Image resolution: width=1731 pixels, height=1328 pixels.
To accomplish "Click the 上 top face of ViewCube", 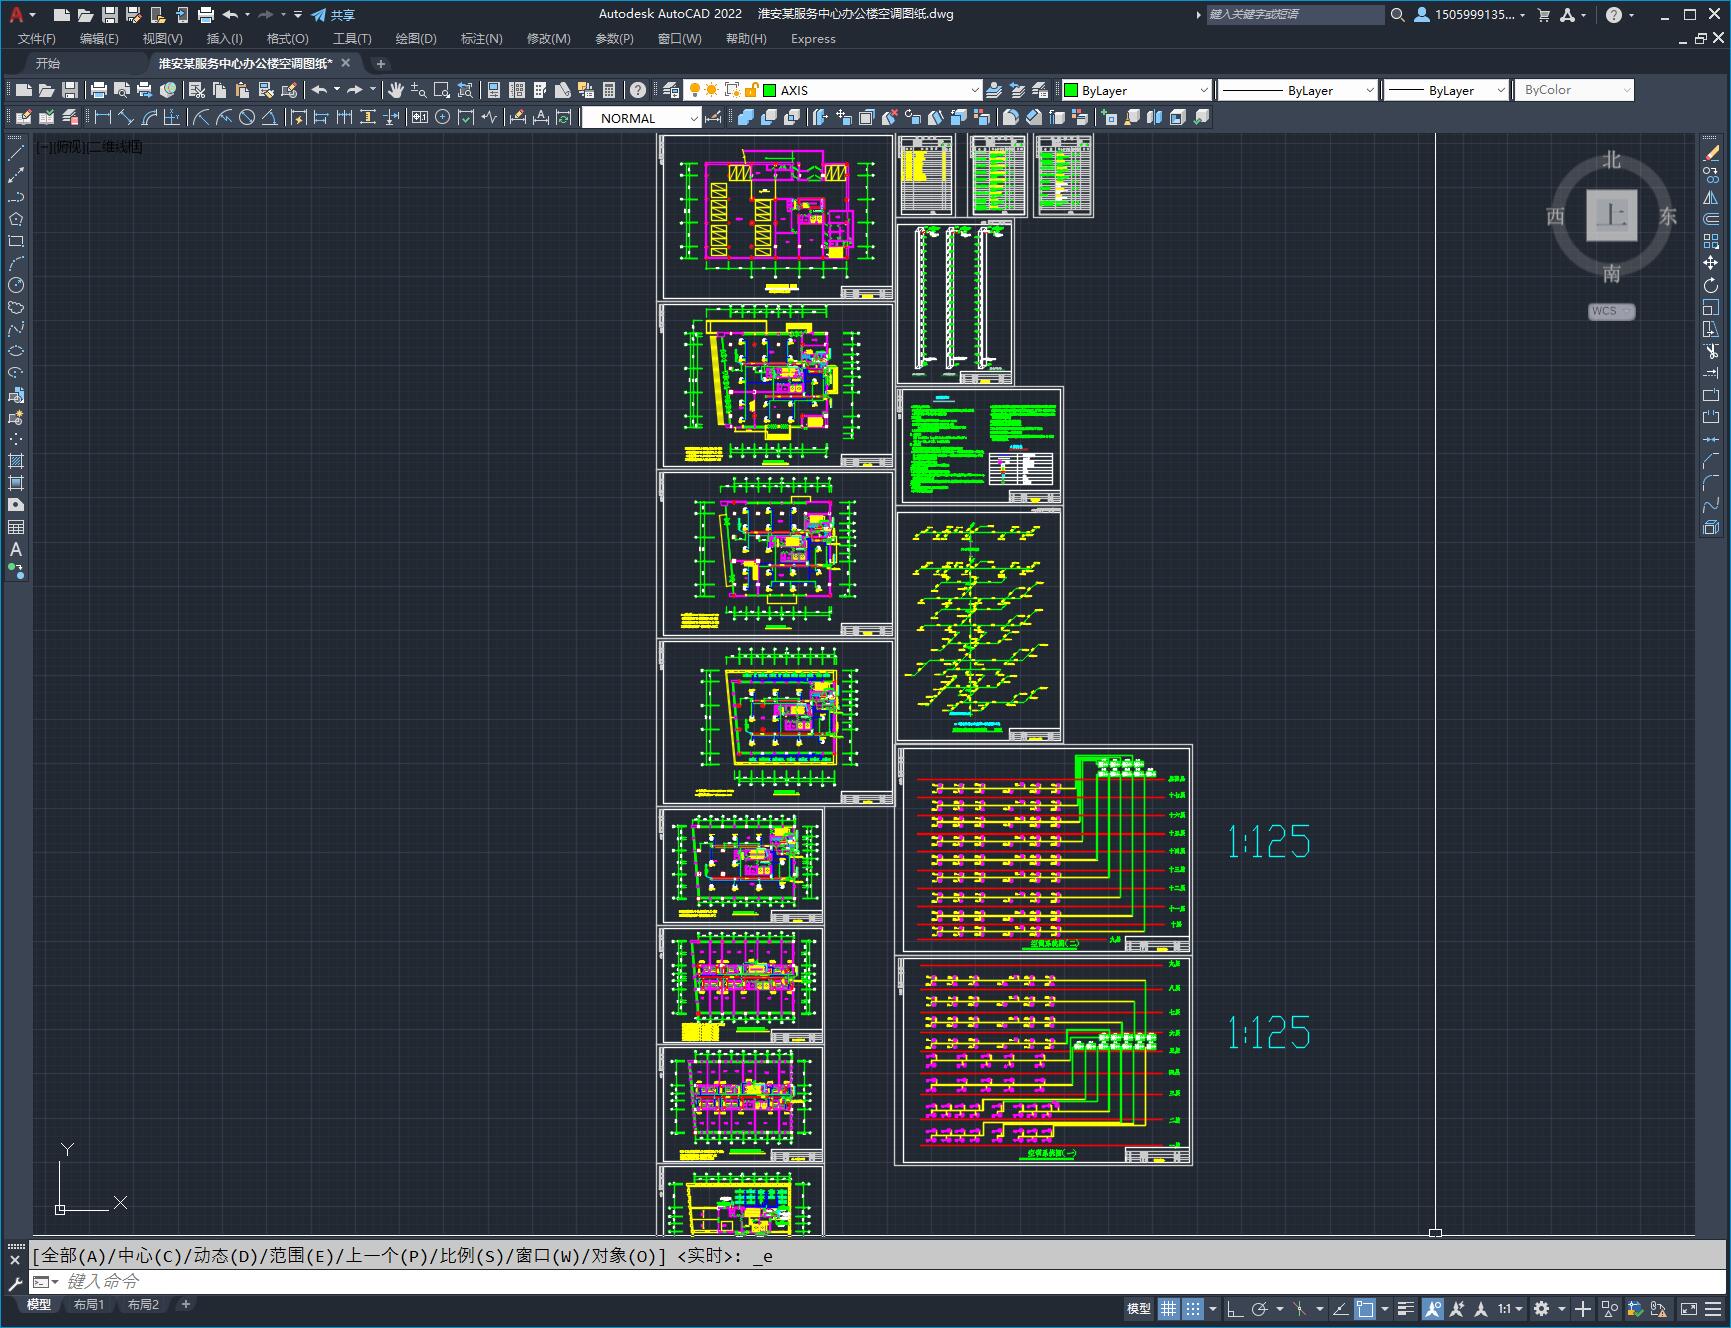I will [1611, 215].
